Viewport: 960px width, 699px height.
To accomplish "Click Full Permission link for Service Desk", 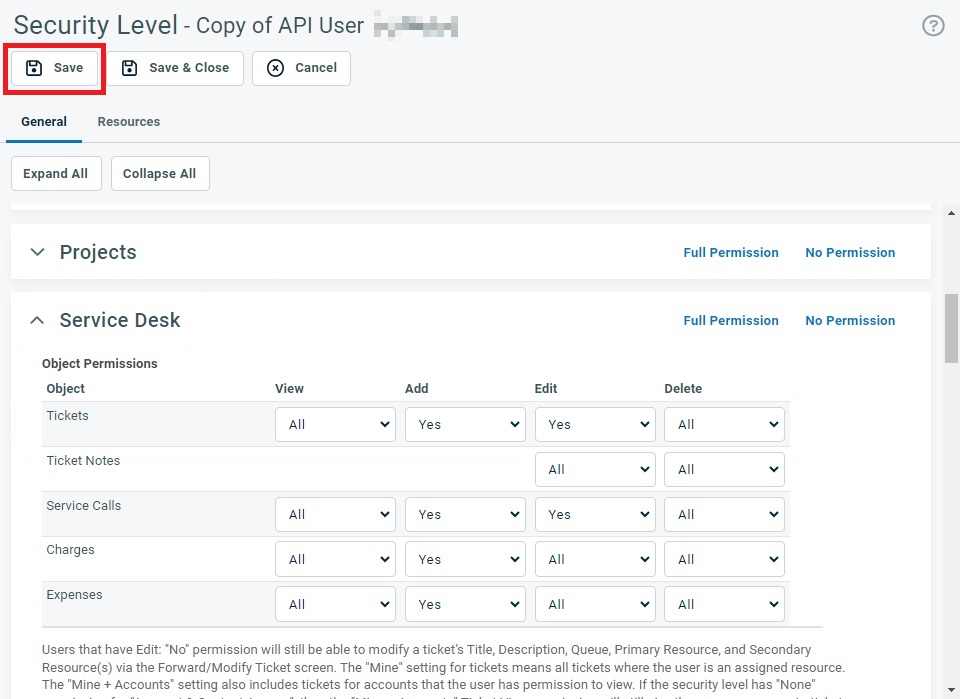I will [x=730, y=321].
